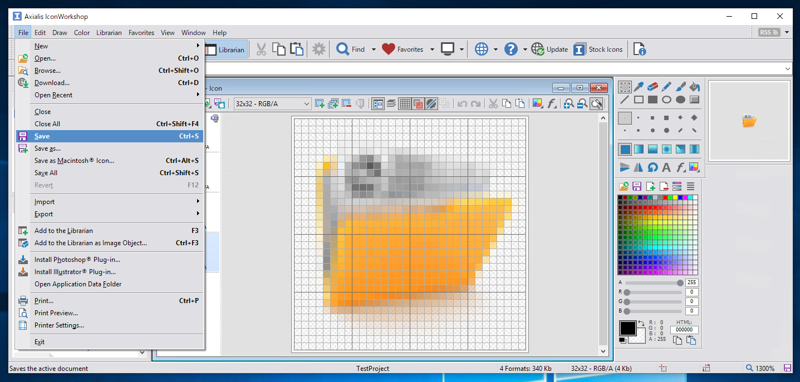
Task: Click the Favorites heart button
Action: 403,49
